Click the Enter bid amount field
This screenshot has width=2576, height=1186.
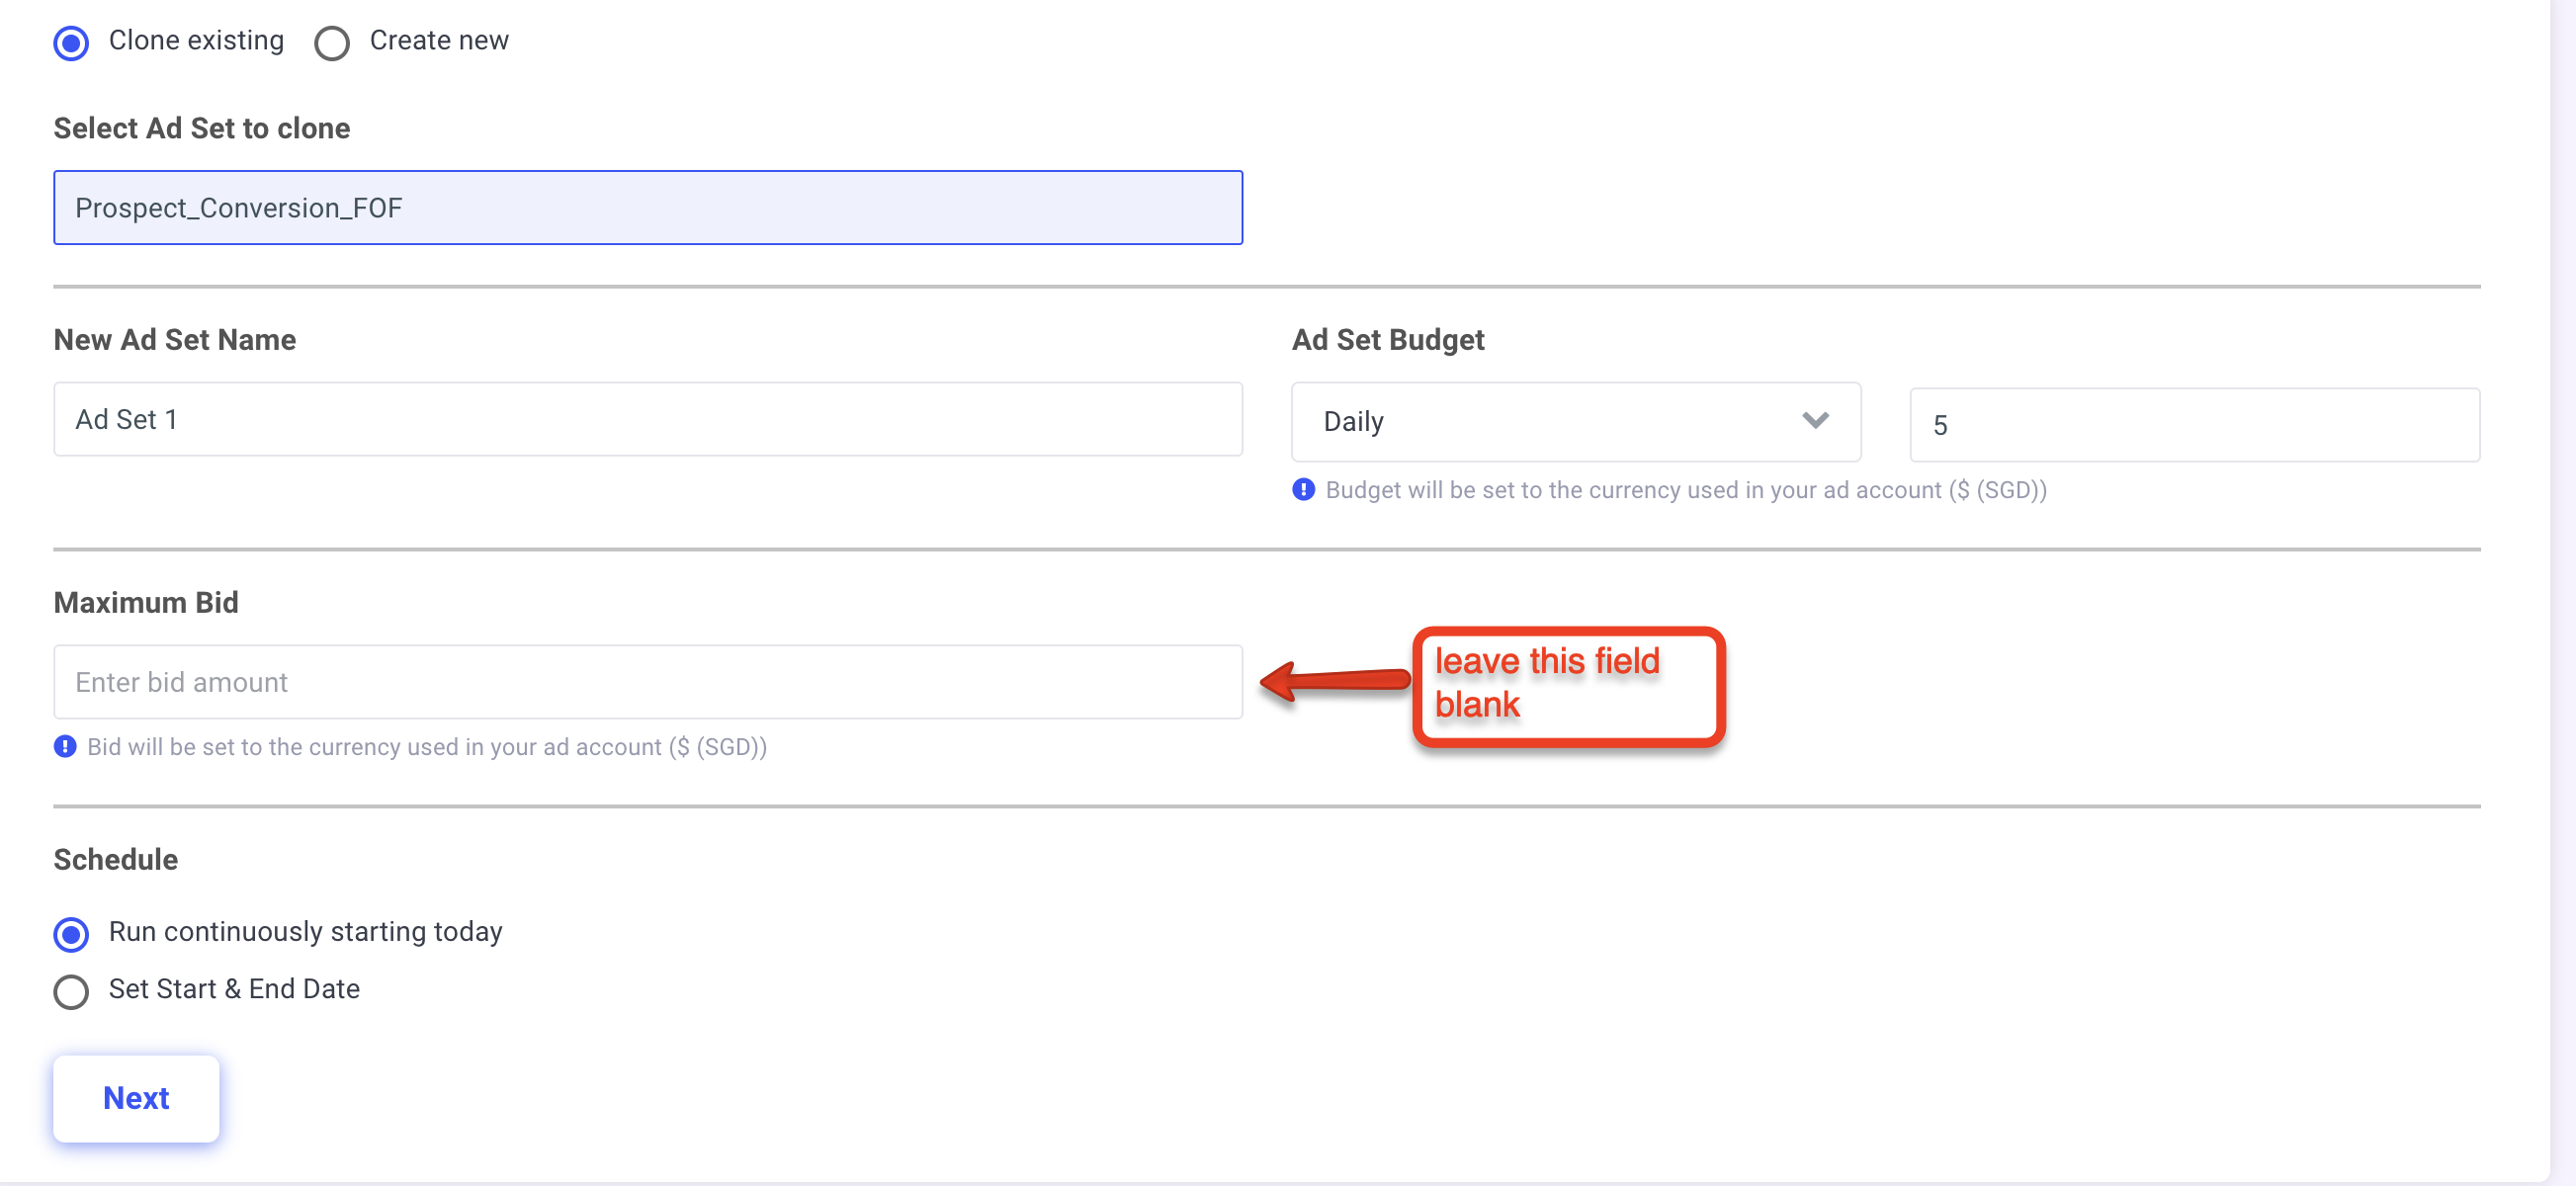click(x=648, y=682)
